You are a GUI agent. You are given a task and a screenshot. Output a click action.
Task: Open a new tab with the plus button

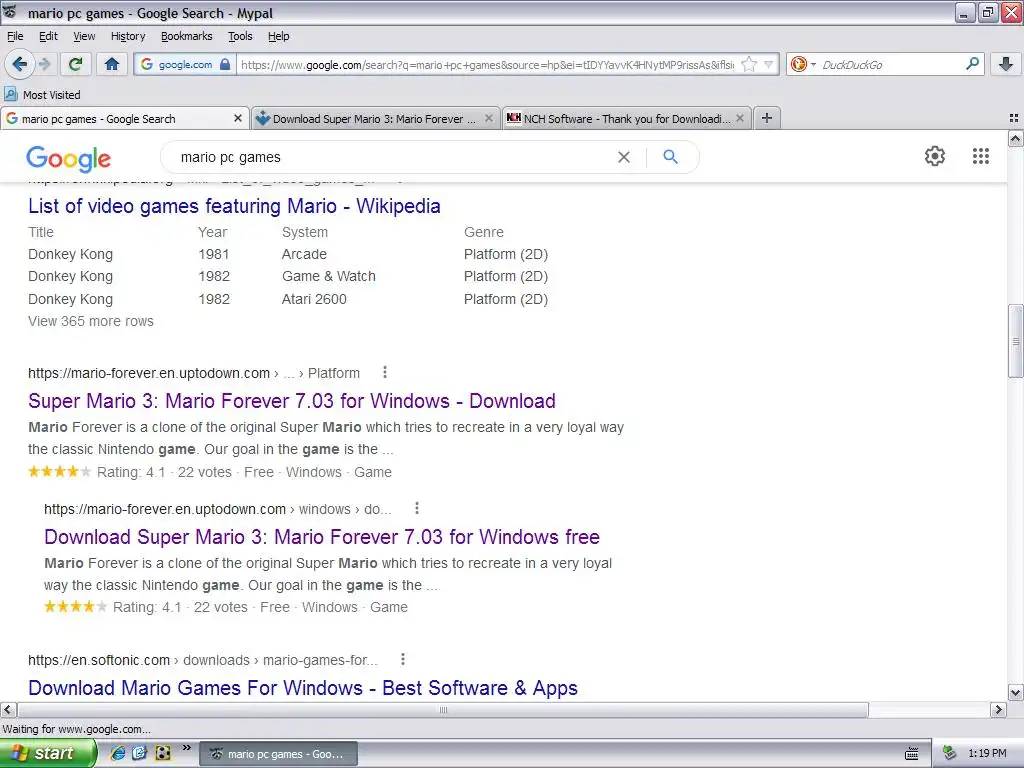(767, 118)
